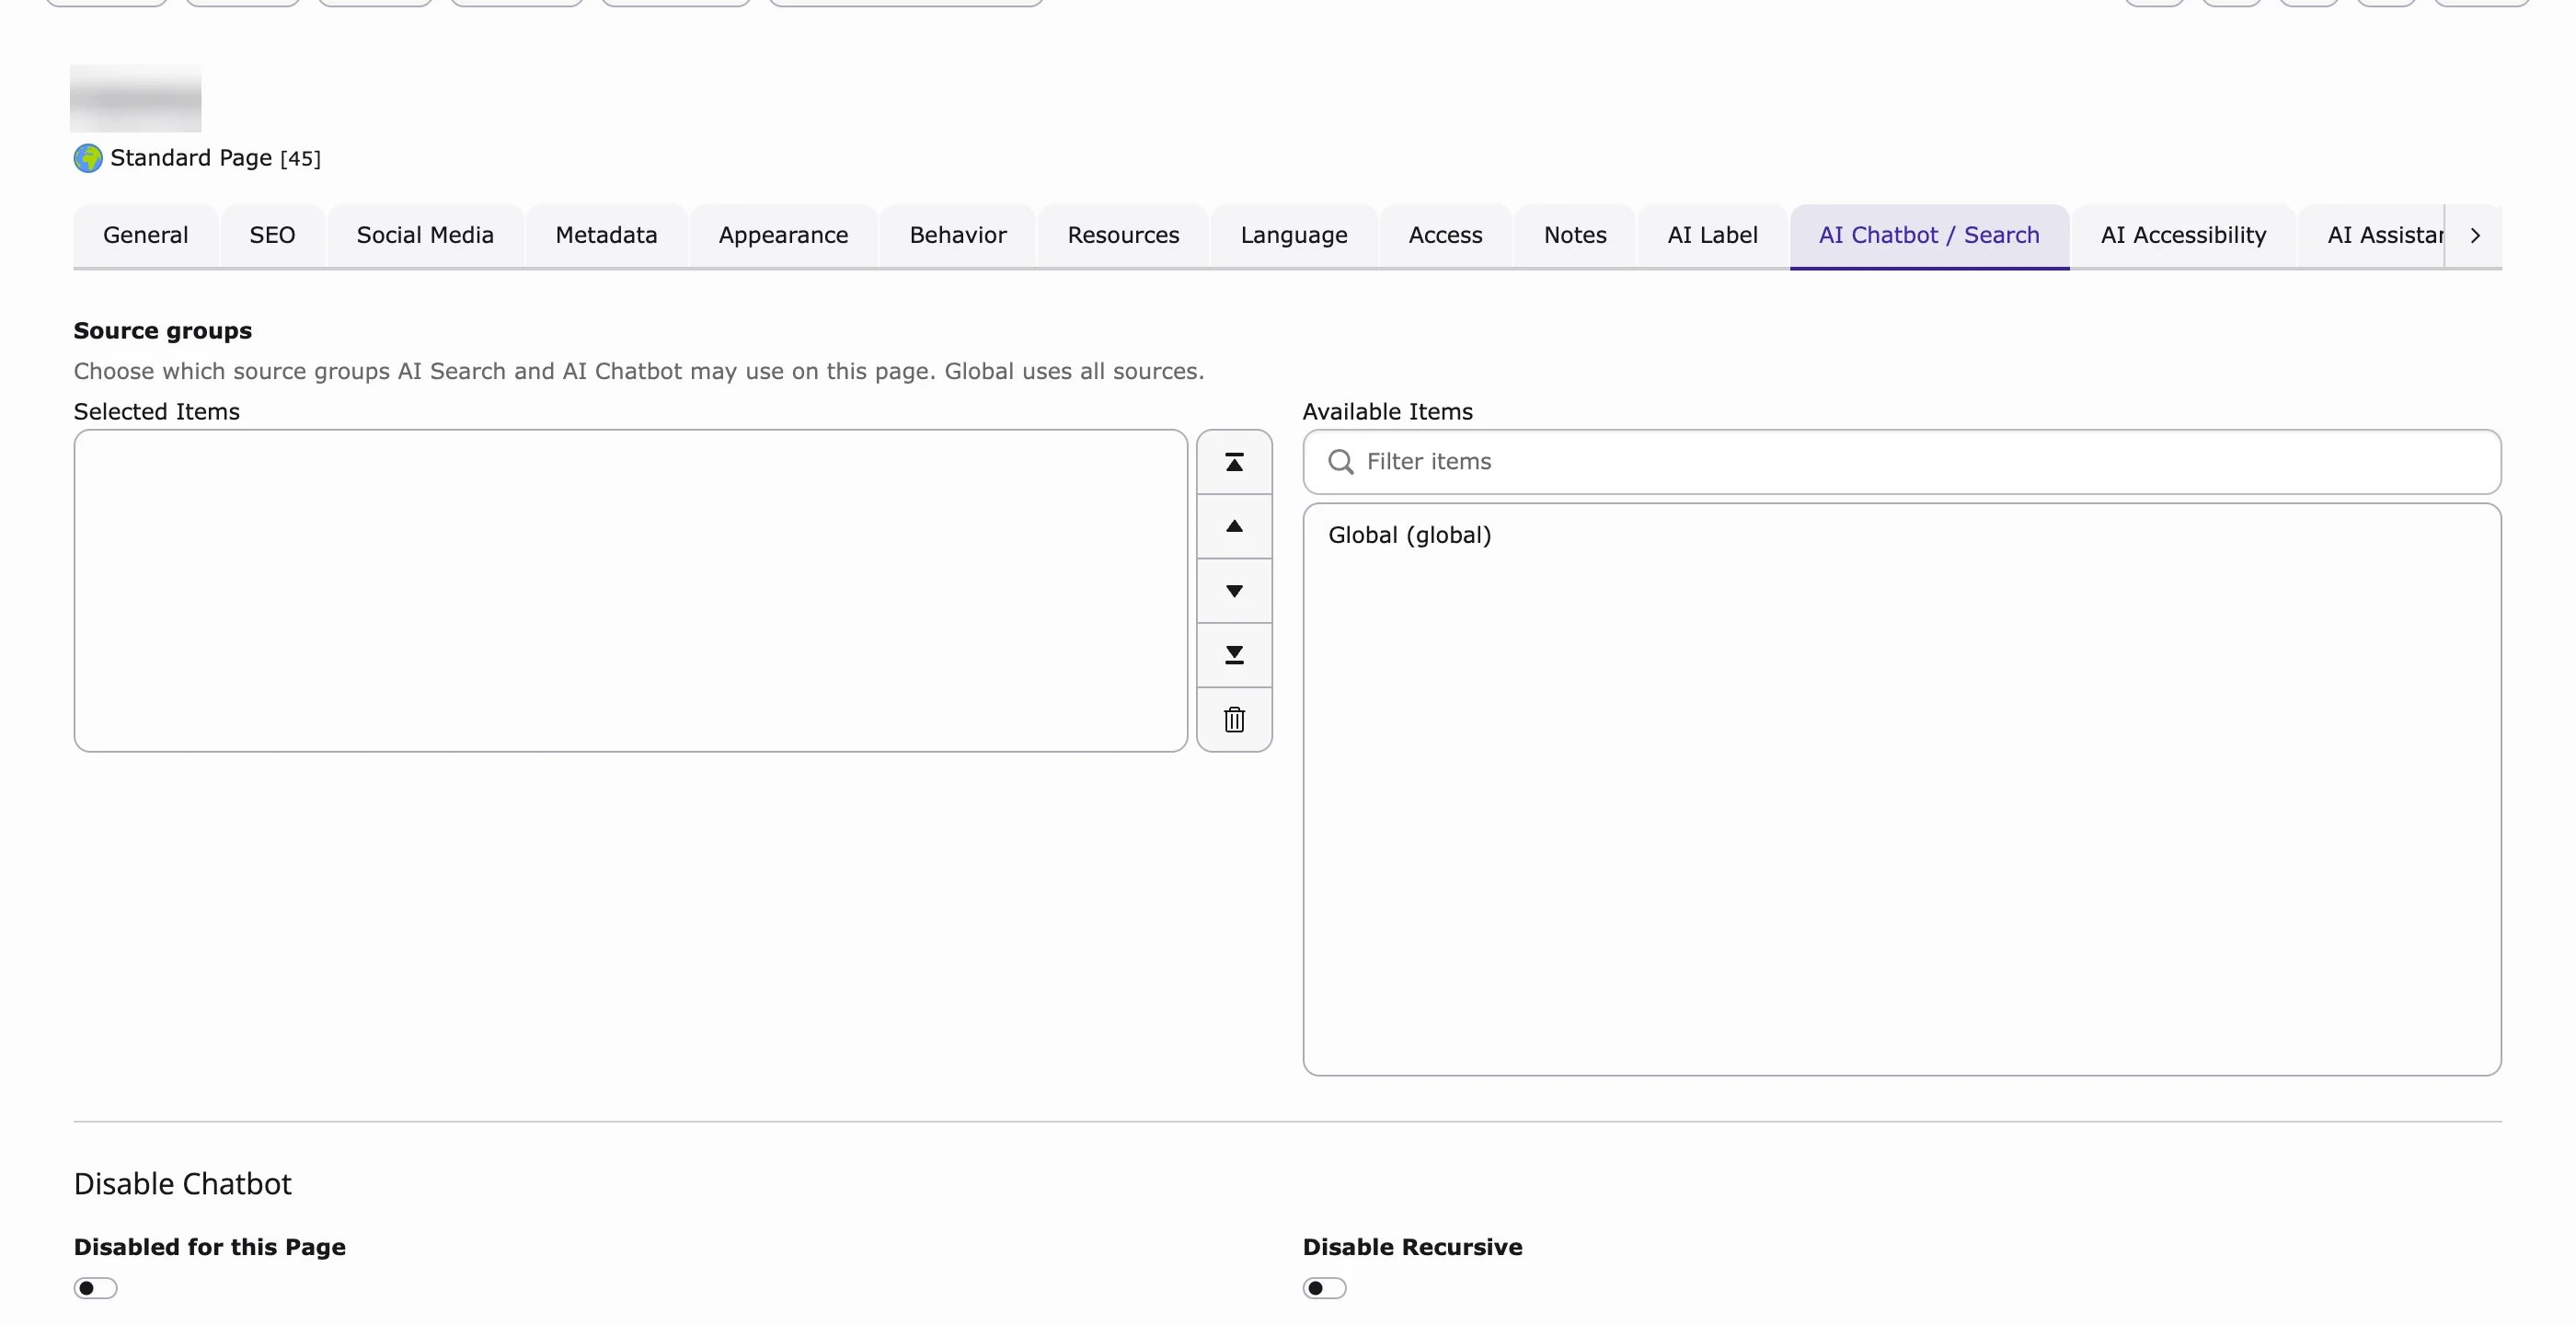Select Global (global) from available items

click(x=1409, y=535)
